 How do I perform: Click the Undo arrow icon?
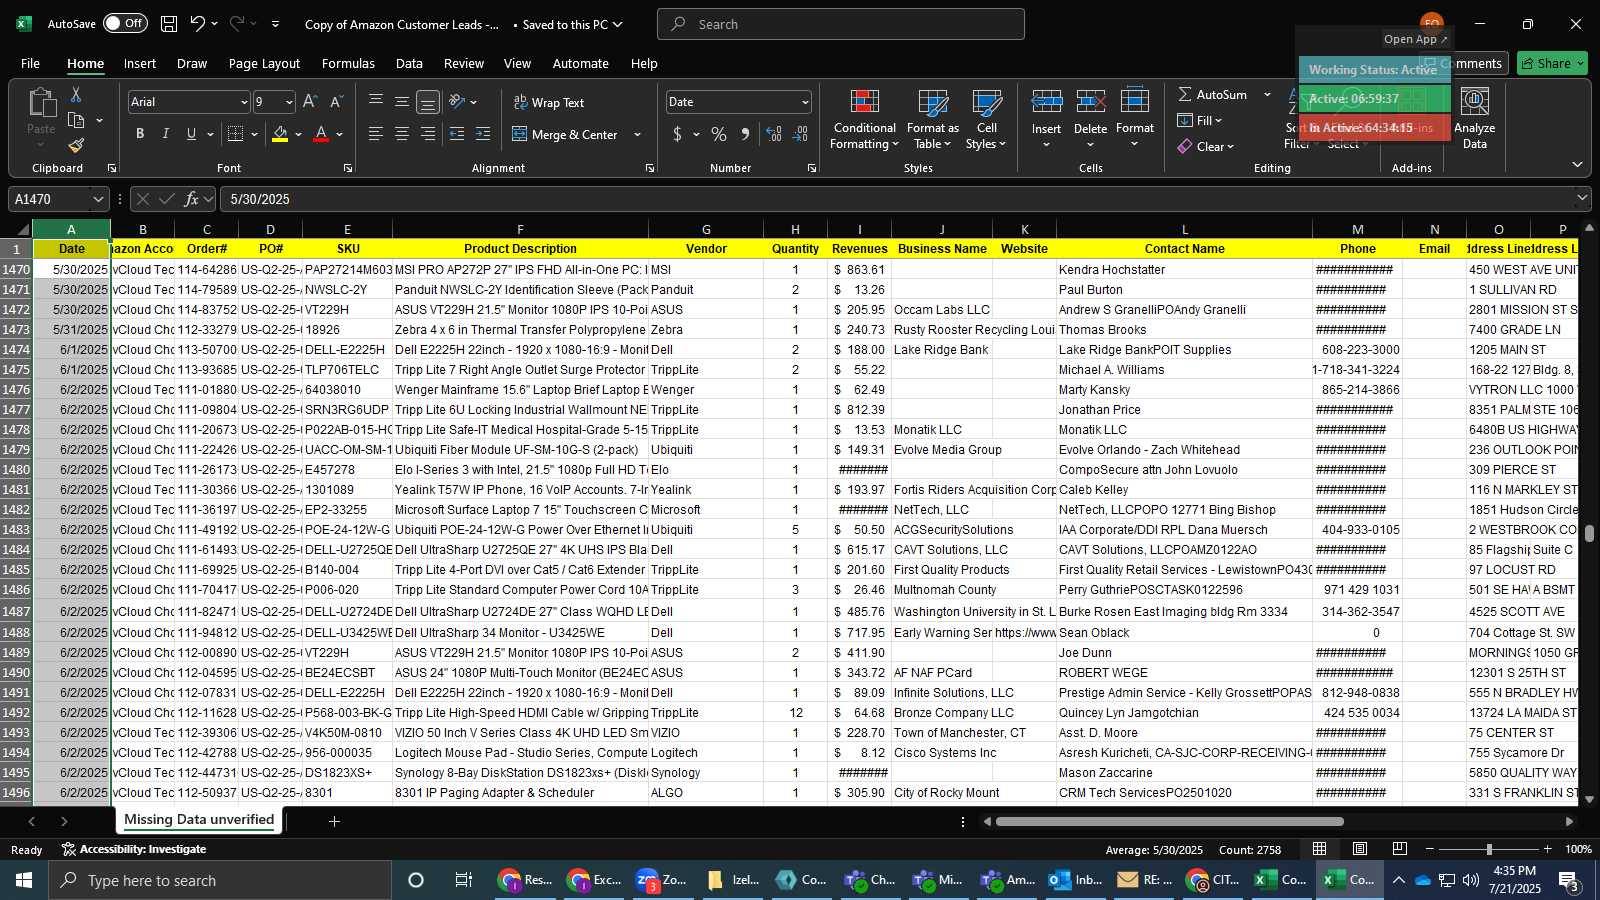pyautogui.click(x=198, y=24)
